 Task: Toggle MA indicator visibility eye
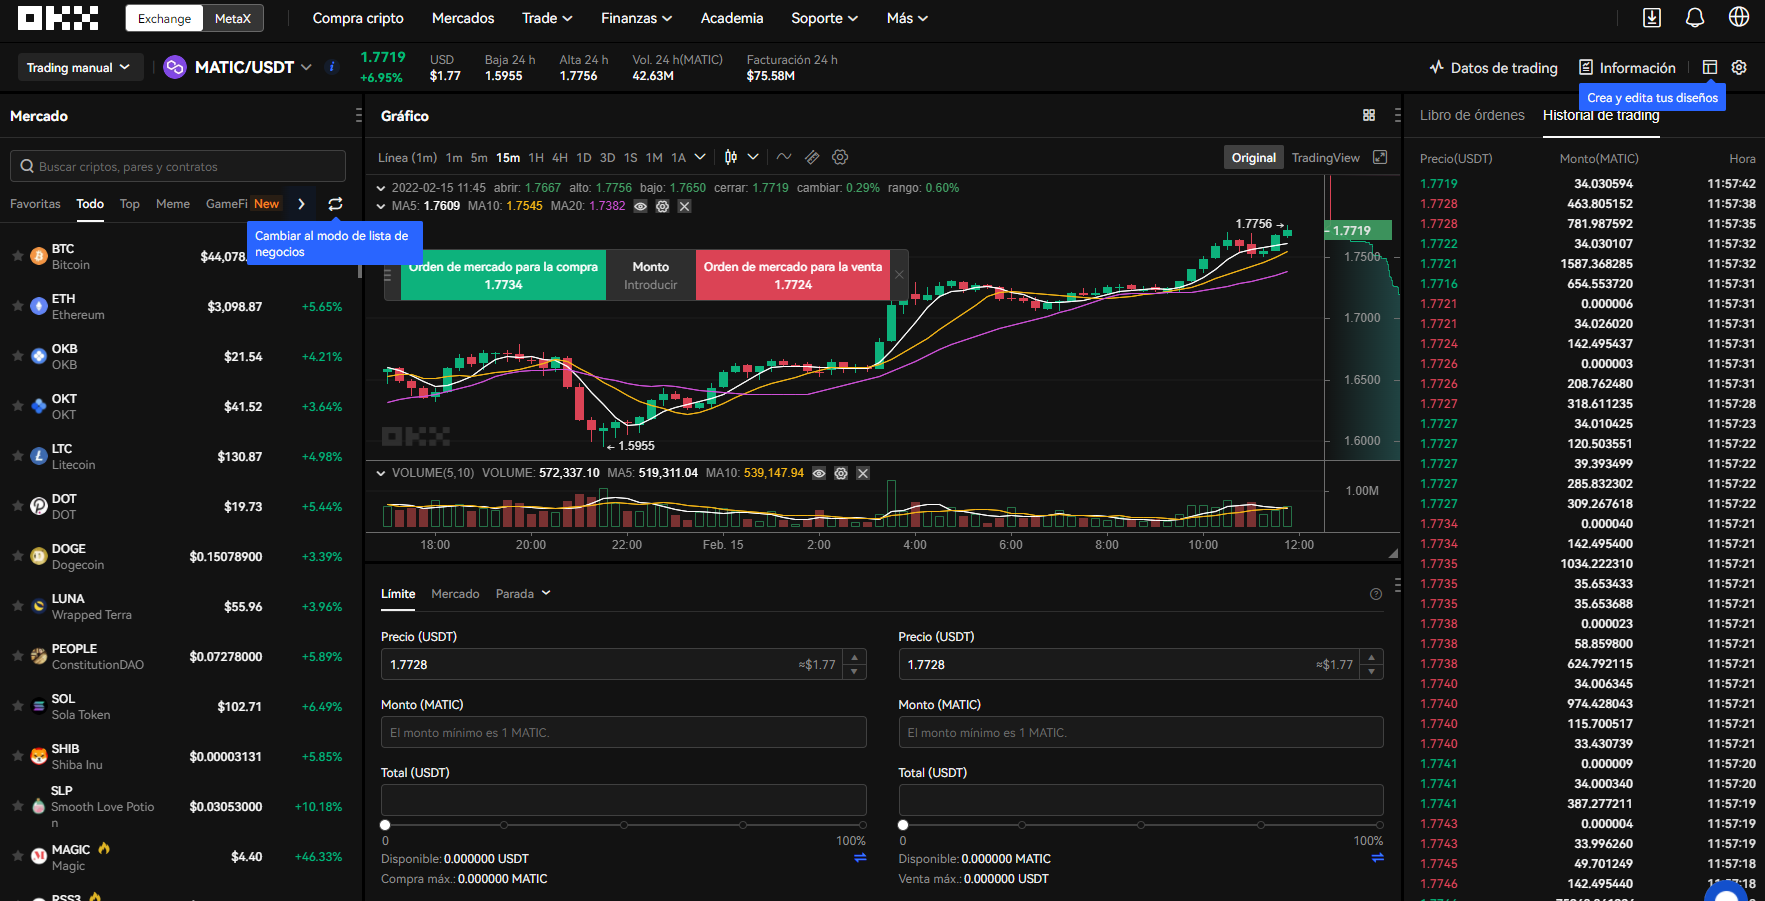640,206
